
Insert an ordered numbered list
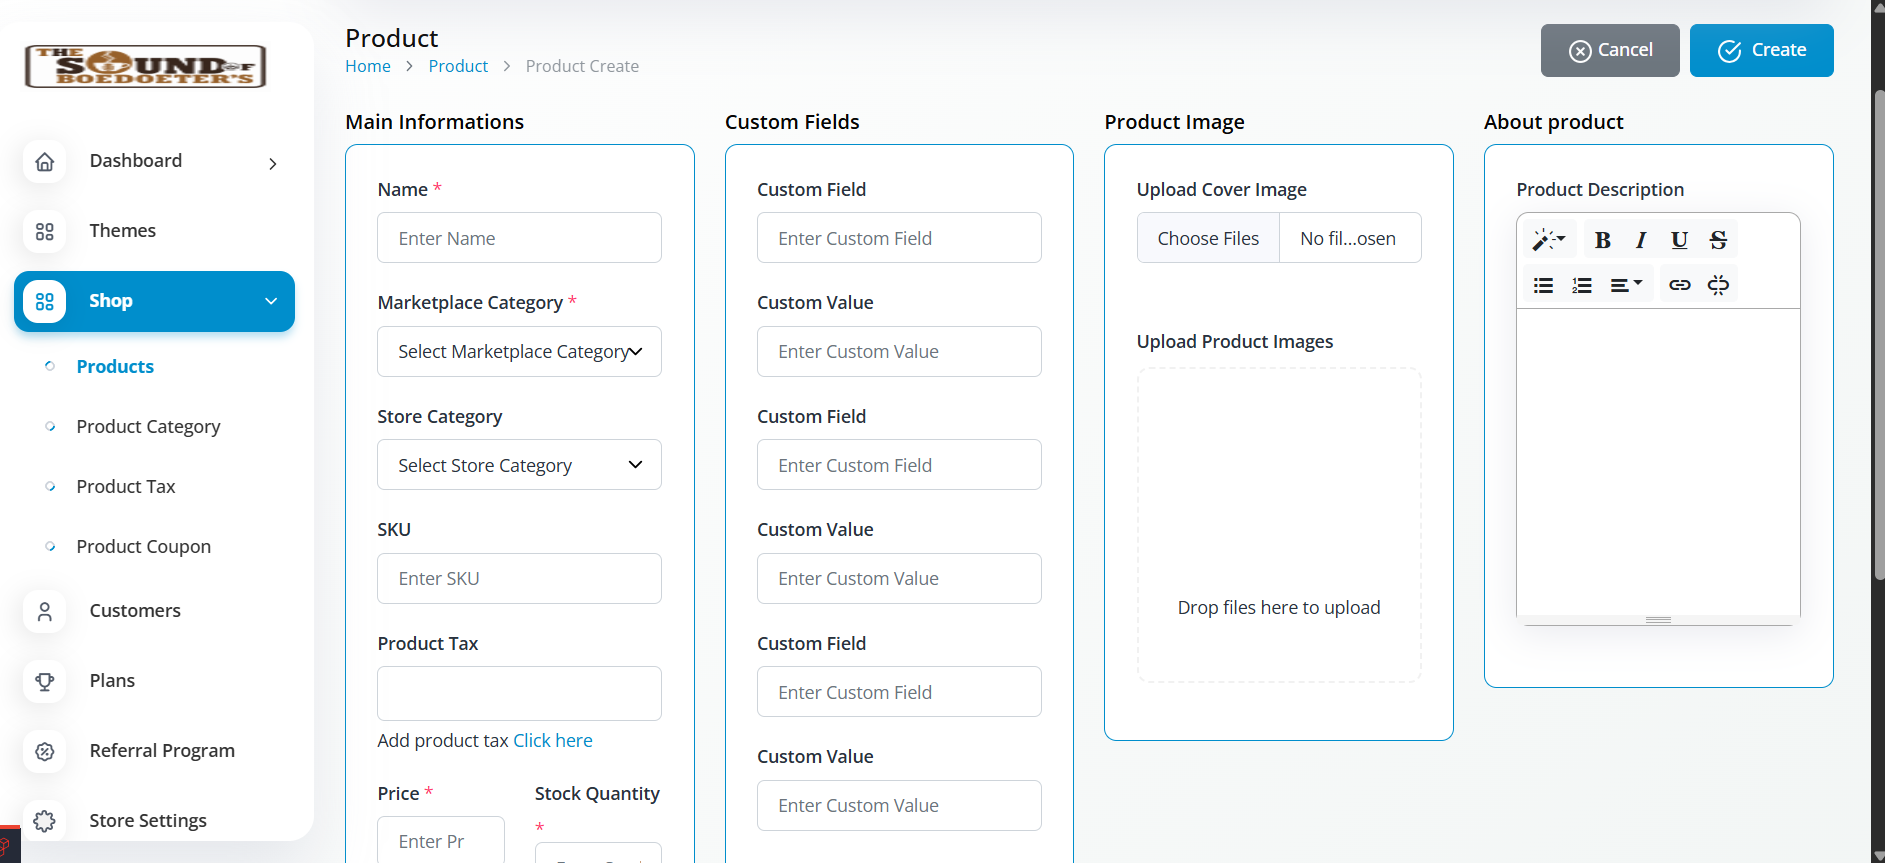[1582, 285]
